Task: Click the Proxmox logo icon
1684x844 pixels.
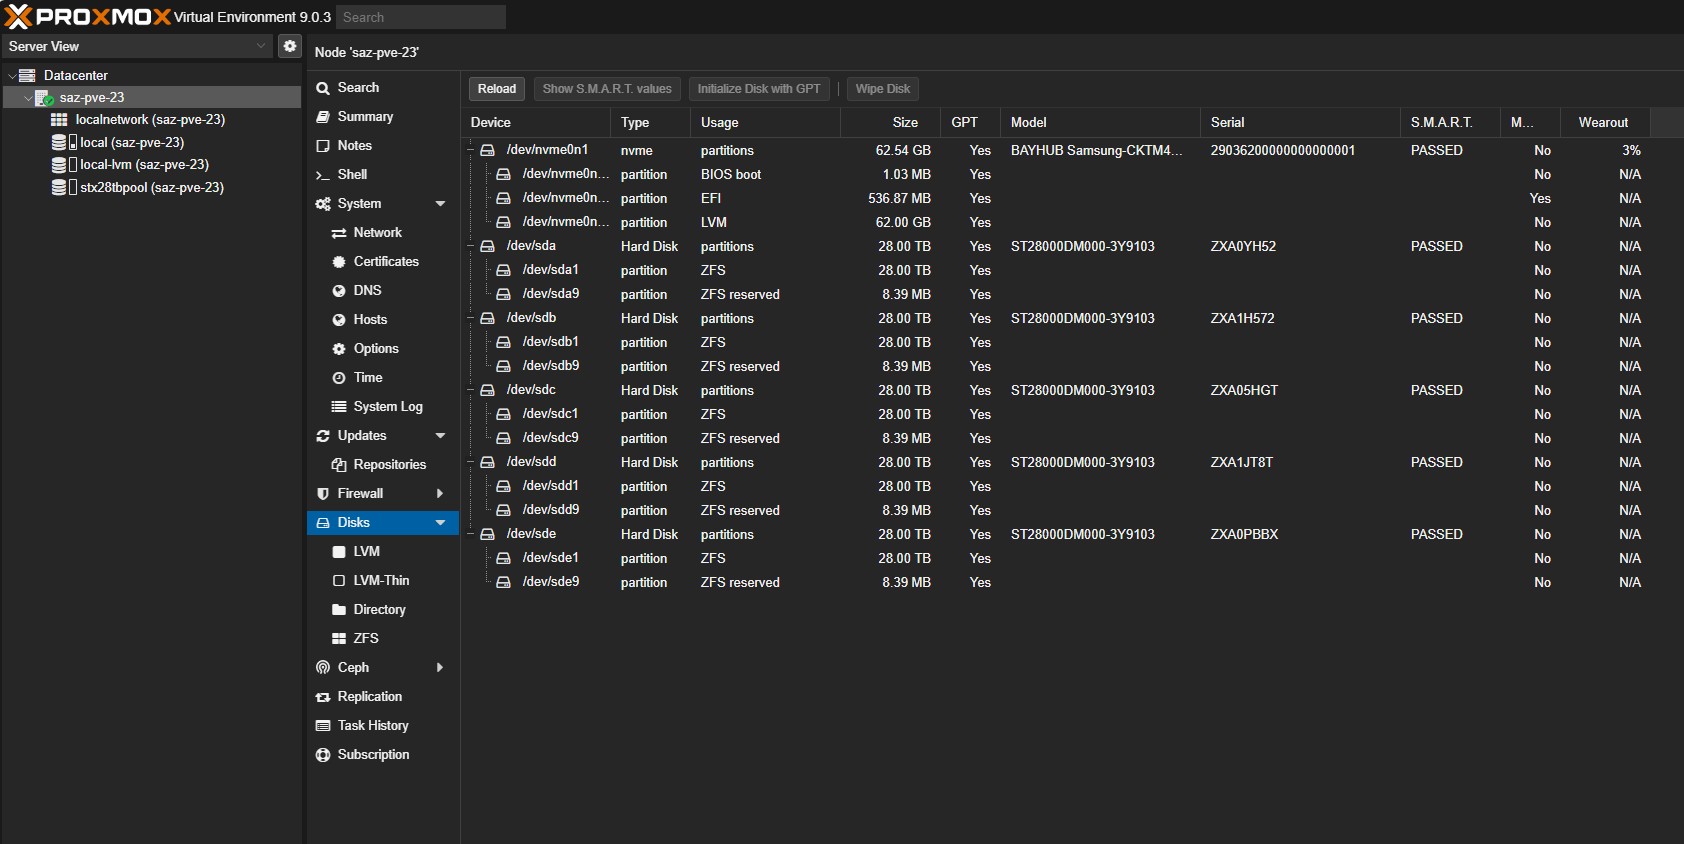Action: (18, 17)
